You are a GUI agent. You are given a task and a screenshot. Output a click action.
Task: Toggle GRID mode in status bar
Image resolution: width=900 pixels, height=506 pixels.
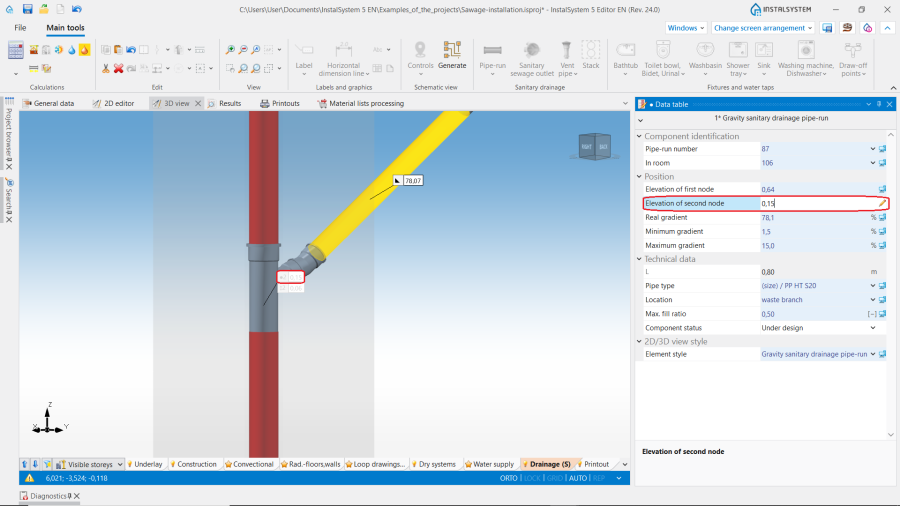[555, 478]
